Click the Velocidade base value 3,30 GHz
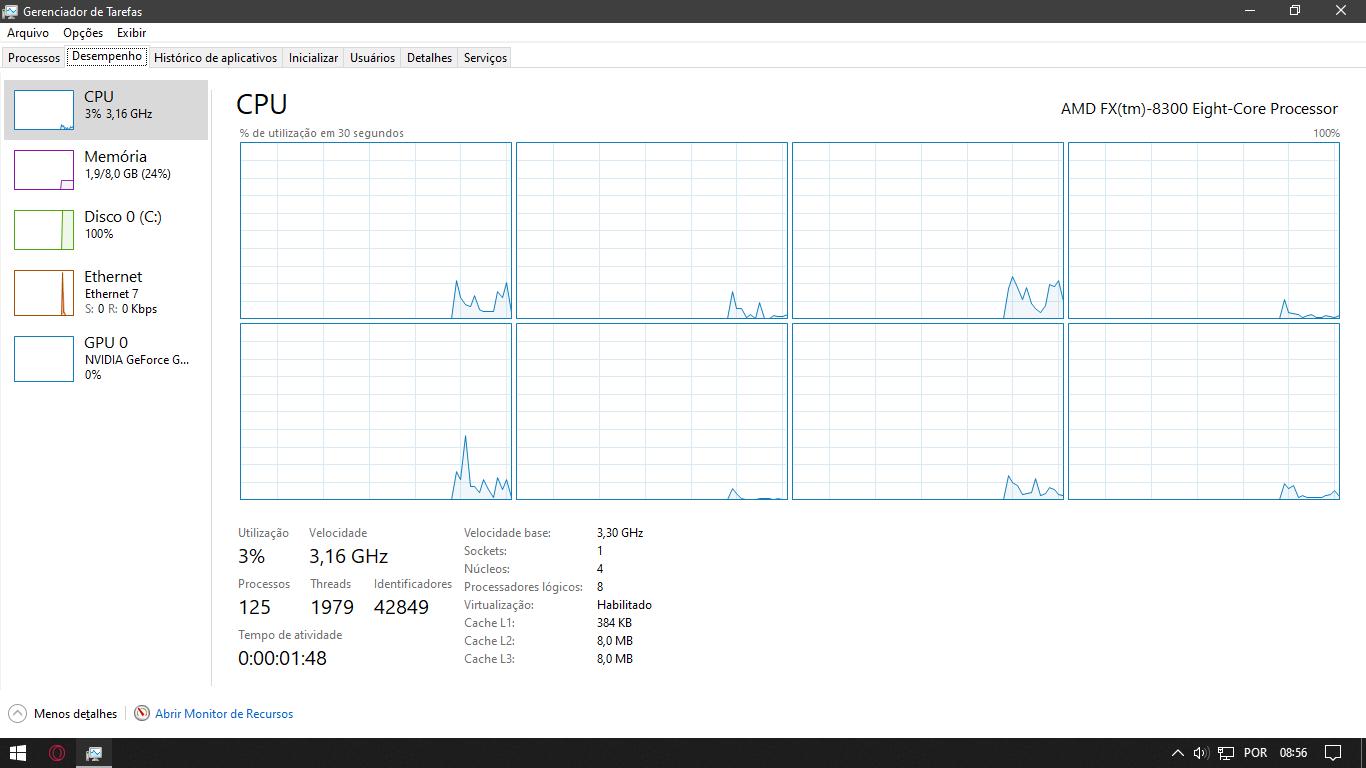 pyautogui.click(x=620, y=533)
